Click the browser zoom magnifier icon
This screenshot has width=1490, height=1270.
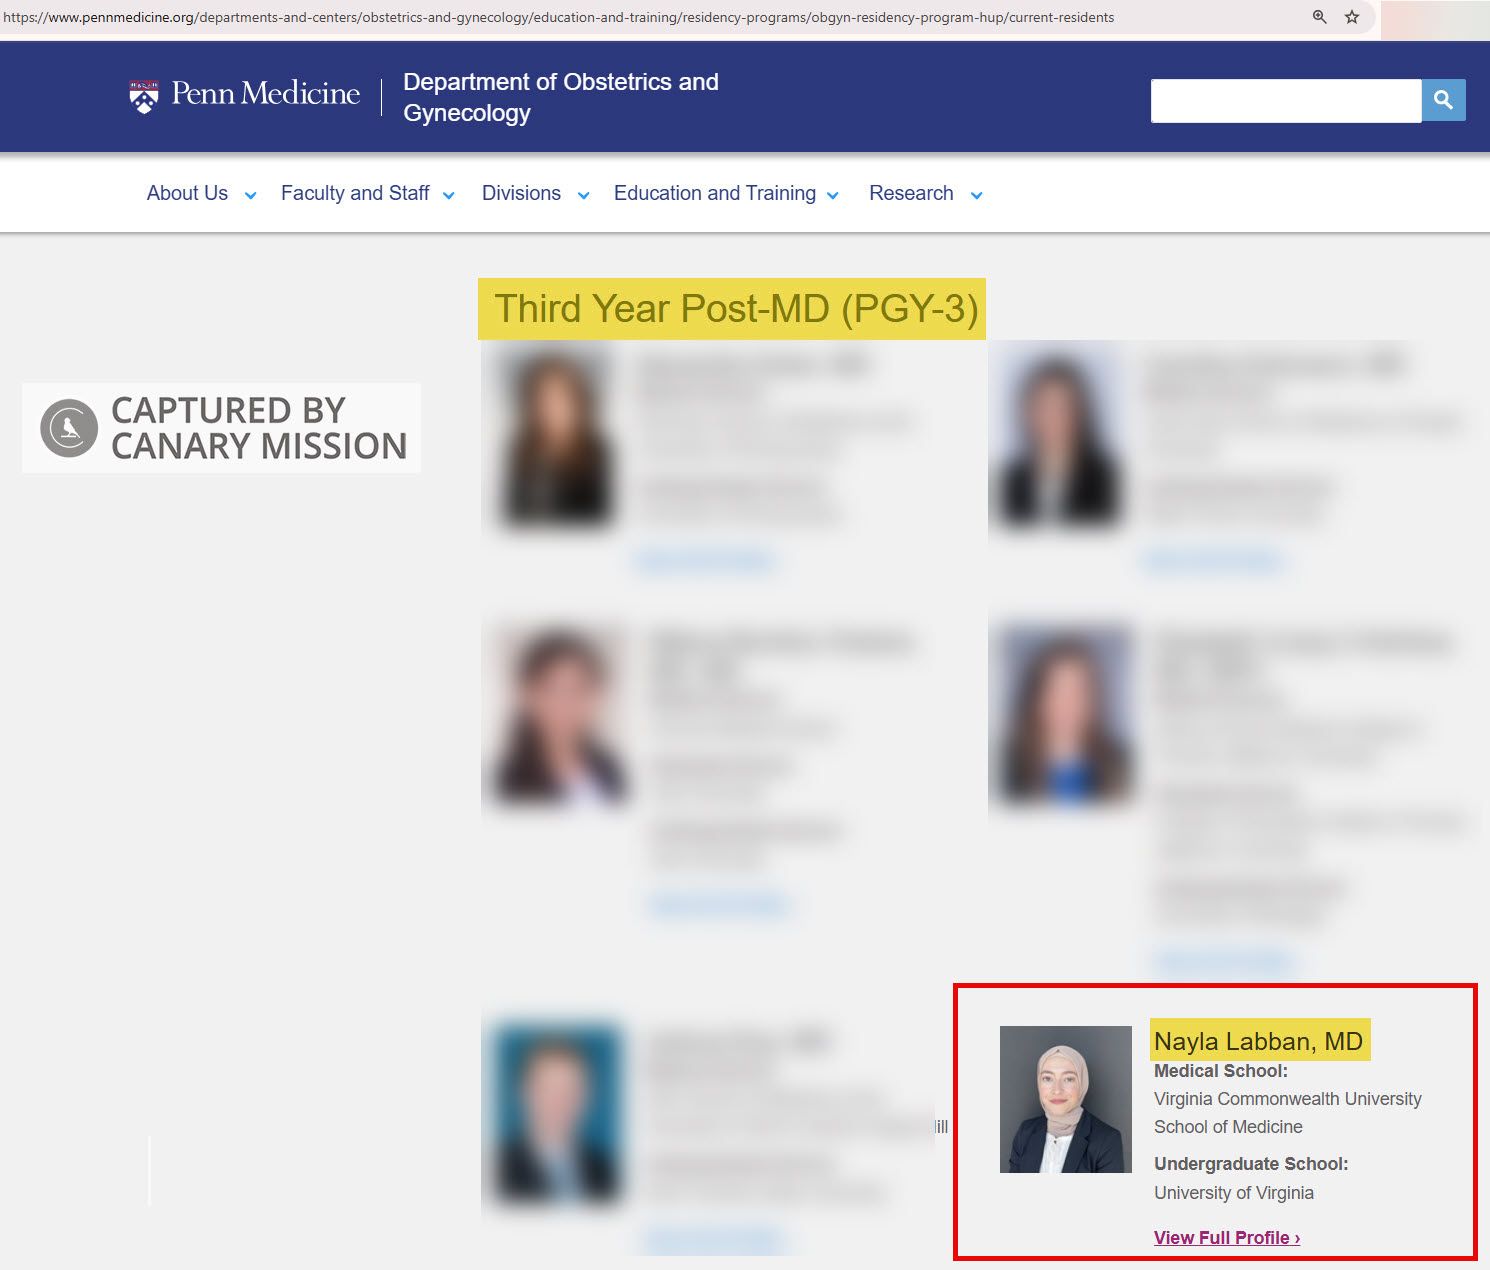tap(1319, 17)
